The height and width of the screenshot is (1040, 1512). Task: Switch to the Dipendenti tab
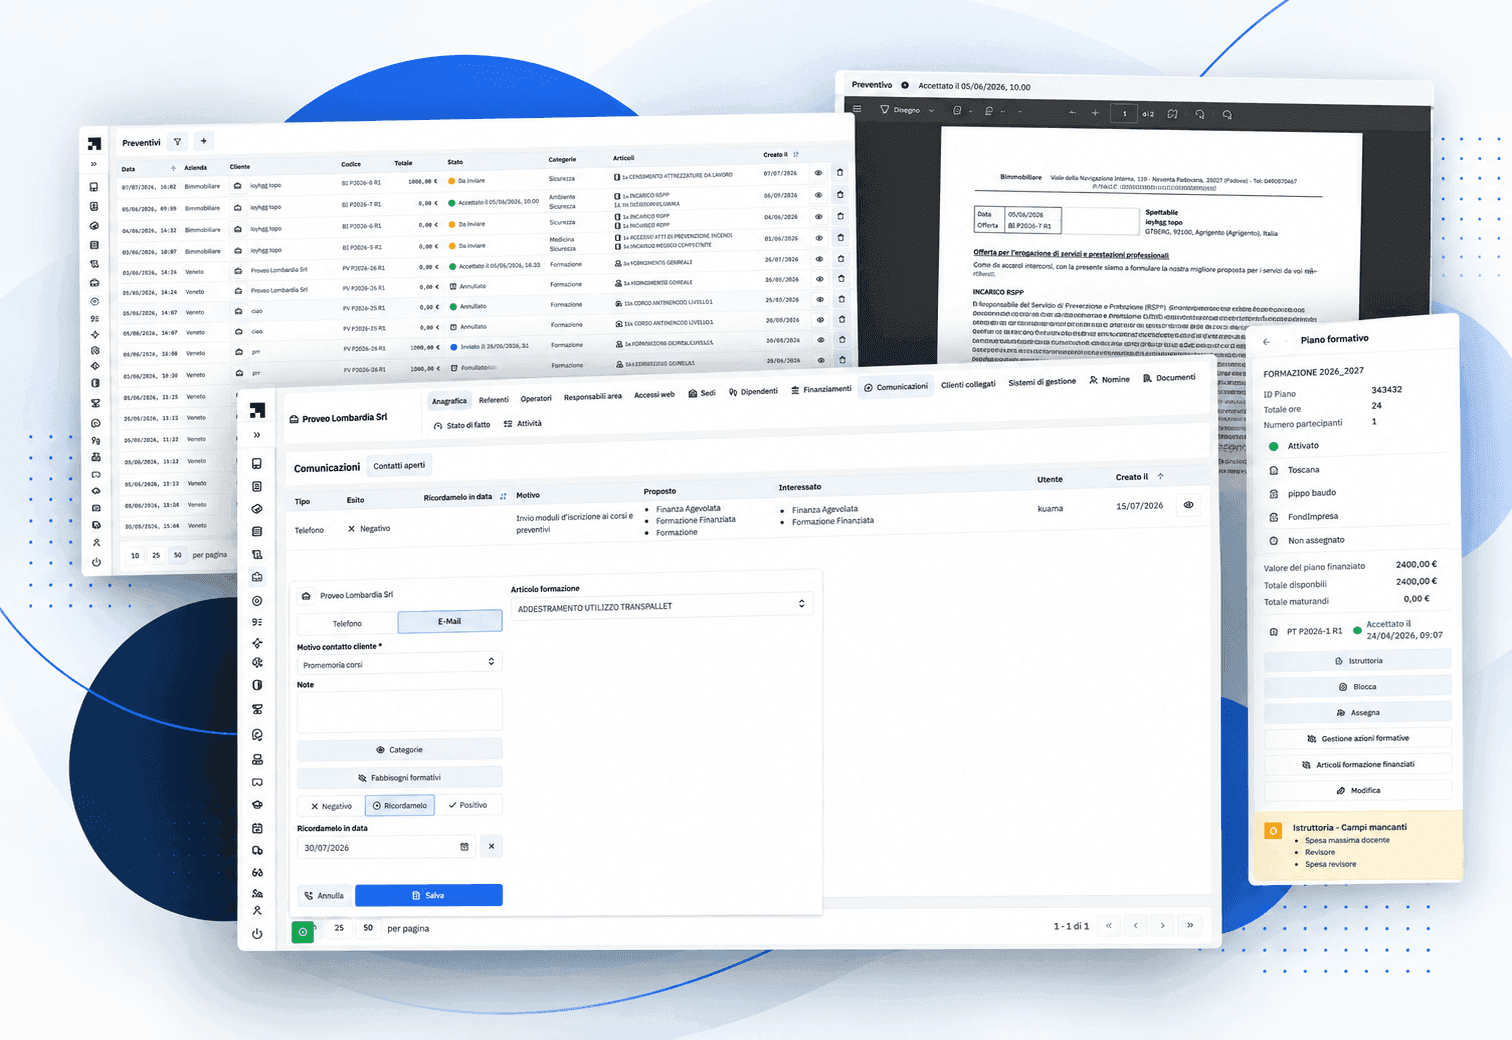tap(753, 391)
